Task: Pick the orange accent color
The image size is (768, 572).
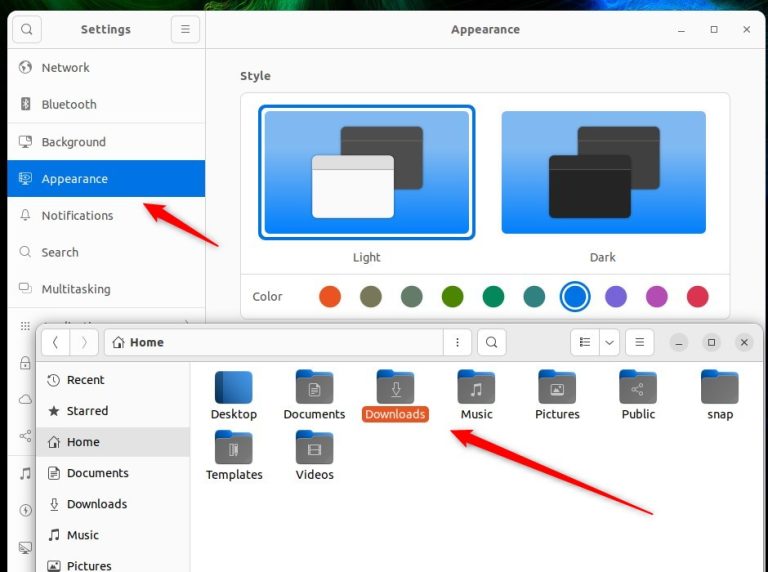Action: coord(330,297)
